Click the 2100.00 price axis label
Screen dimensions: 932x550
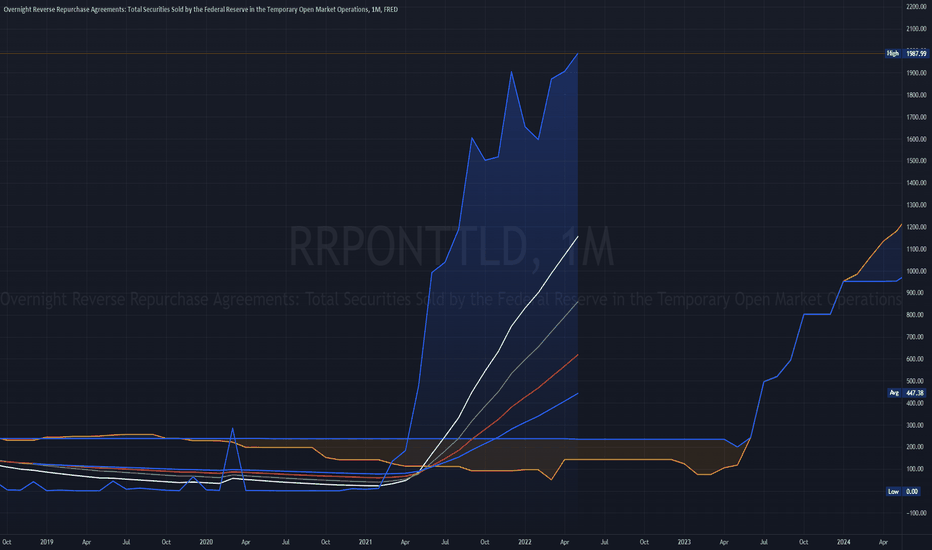tap(917, 29)
